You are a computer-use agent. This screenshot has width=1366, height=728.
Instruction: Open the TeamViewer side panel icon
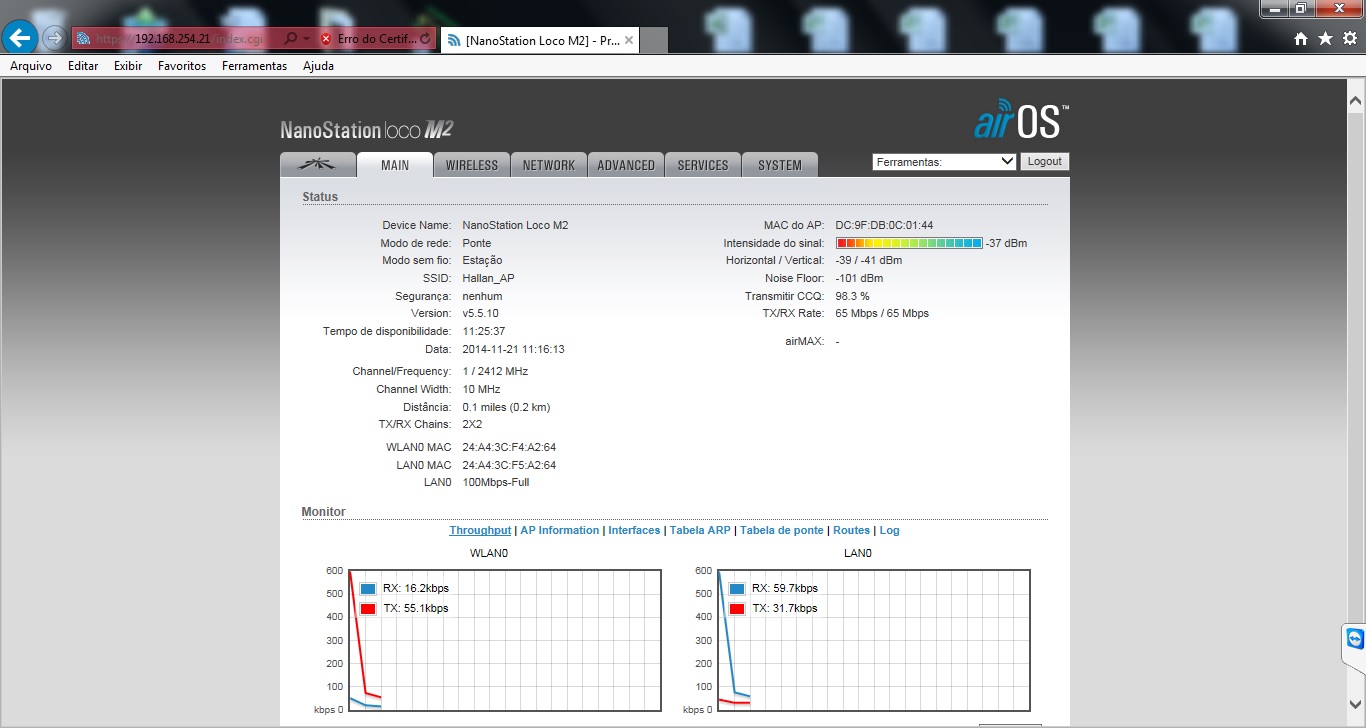[1355, 639]
